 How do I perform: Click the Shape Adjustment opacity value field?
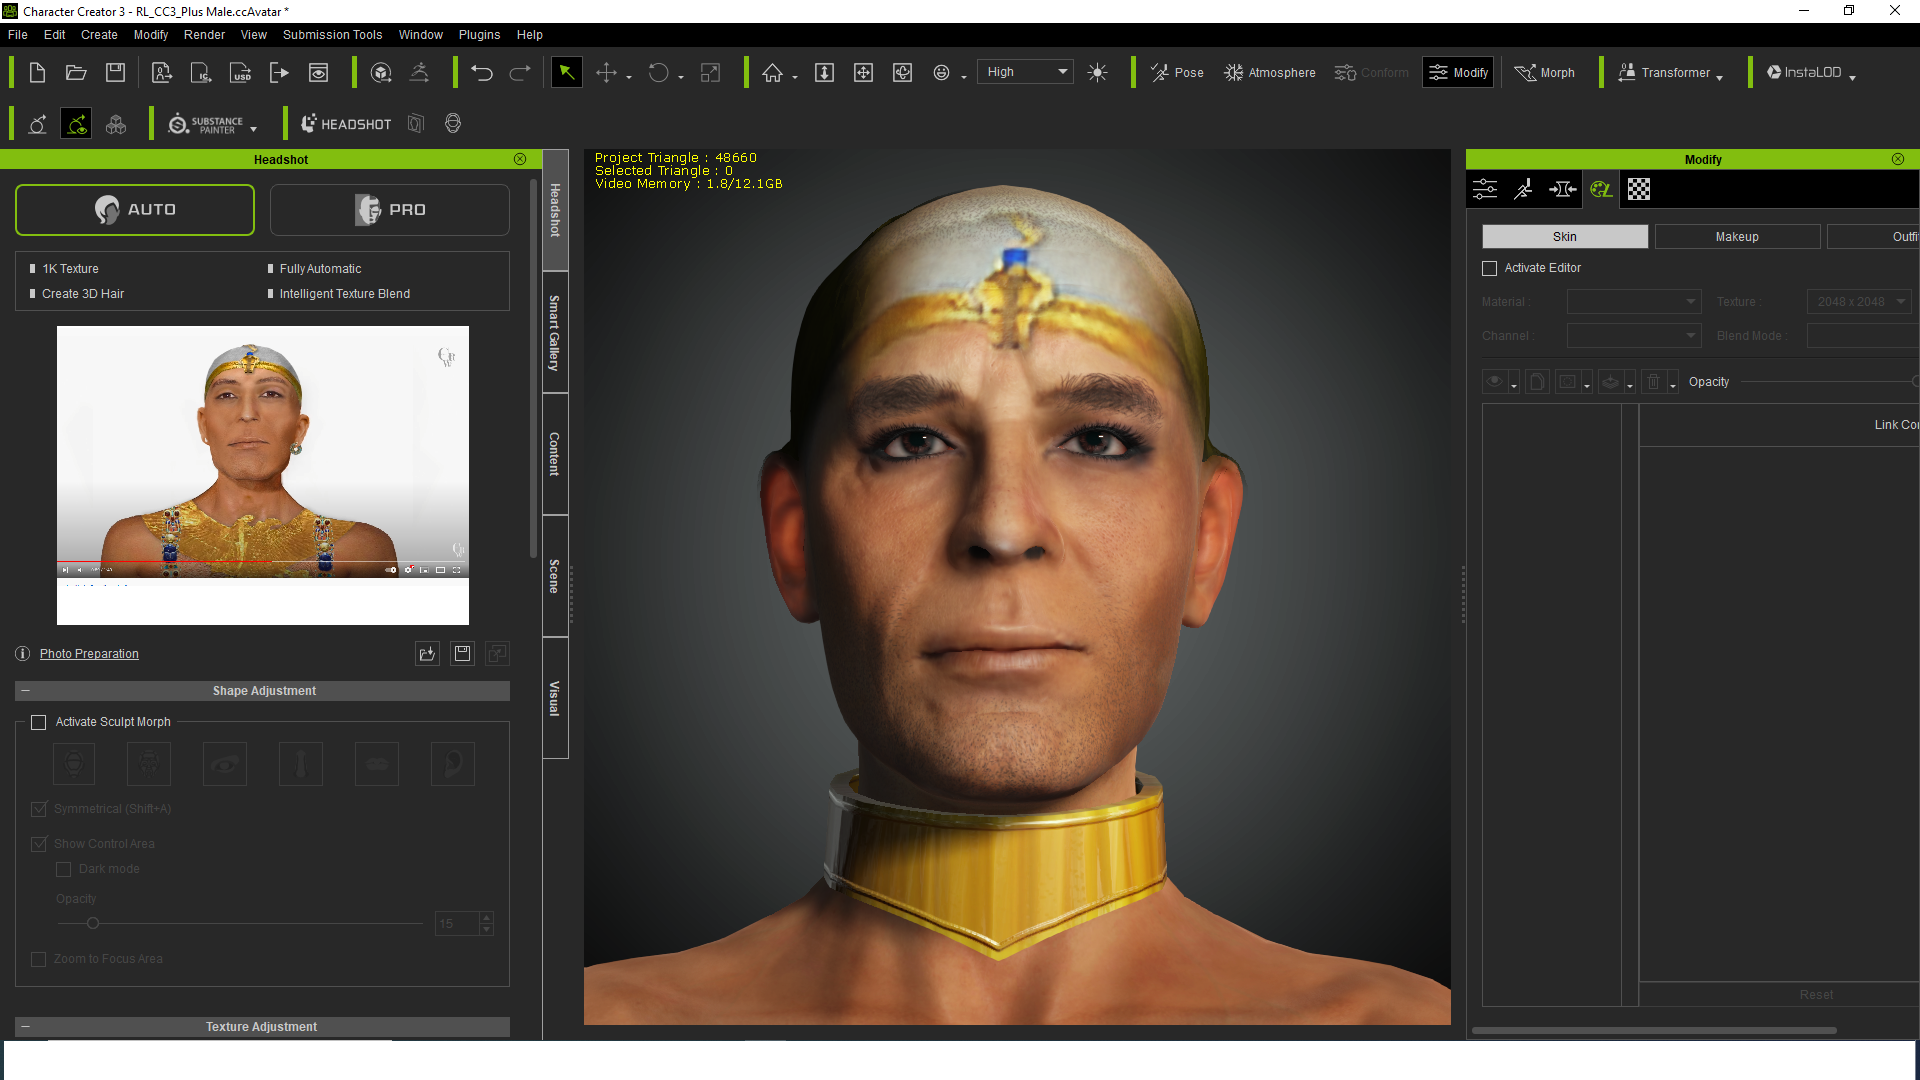[456, 924]
